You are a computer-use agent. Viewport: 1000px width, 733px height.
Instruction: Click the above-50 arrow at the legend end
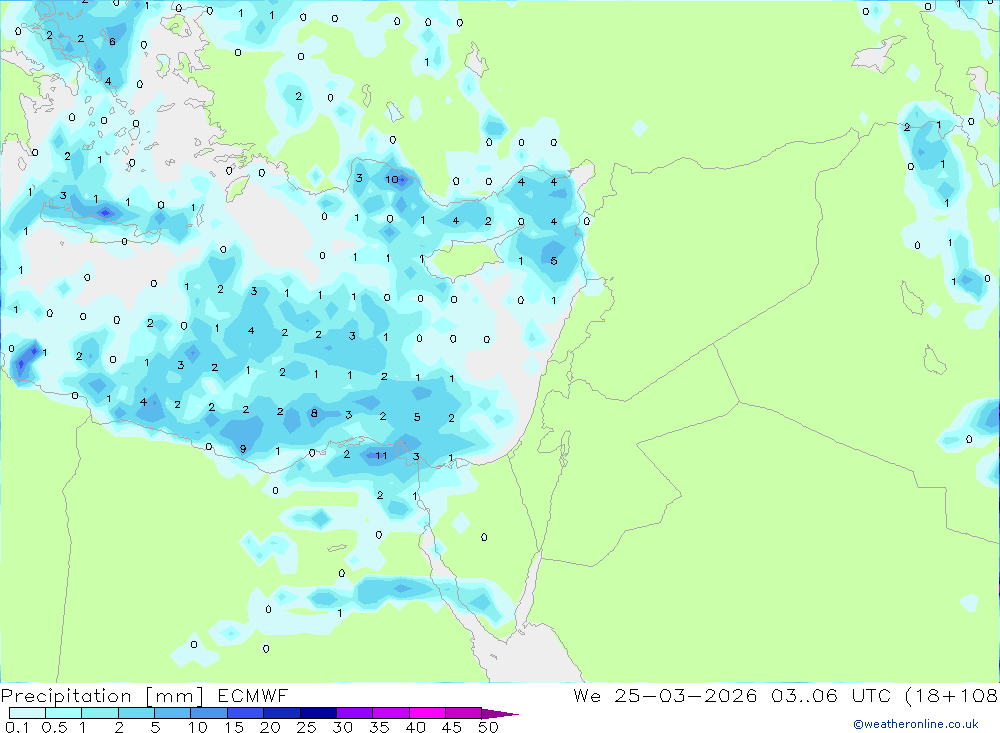499,713
